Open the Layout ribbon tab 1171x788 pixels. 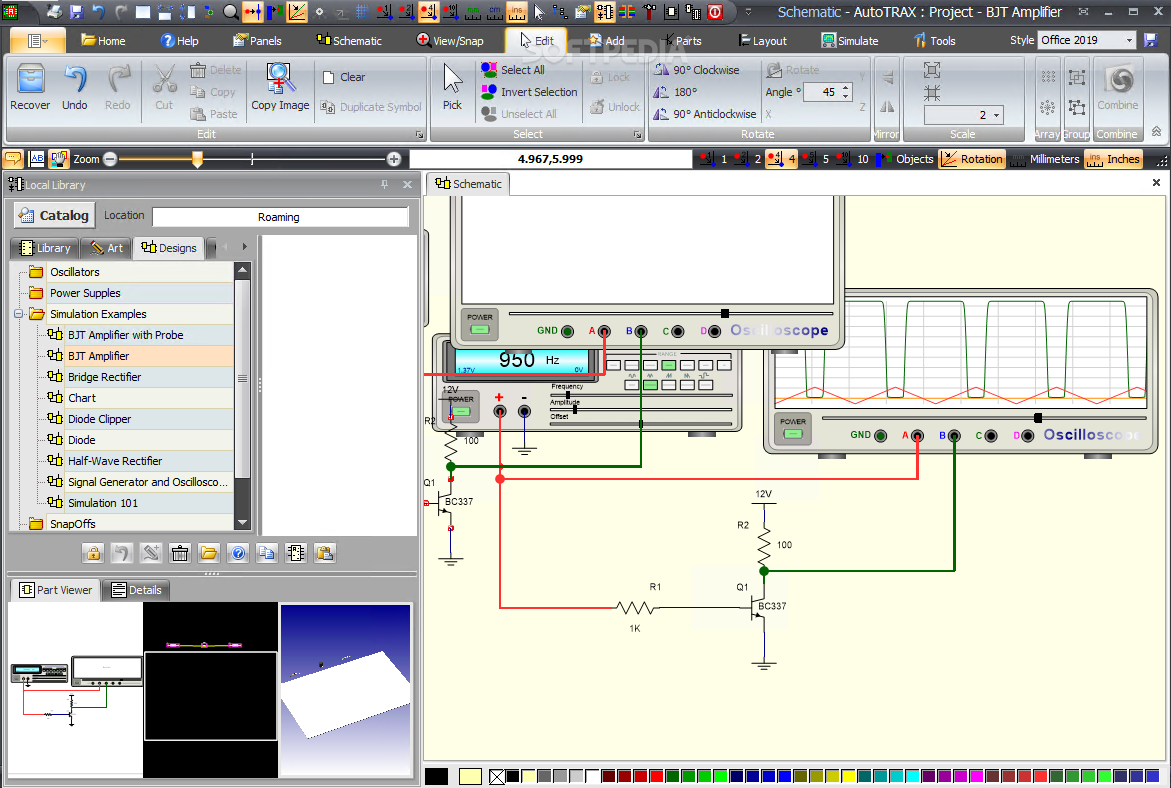pyautogui.click(x=762, y=40)
